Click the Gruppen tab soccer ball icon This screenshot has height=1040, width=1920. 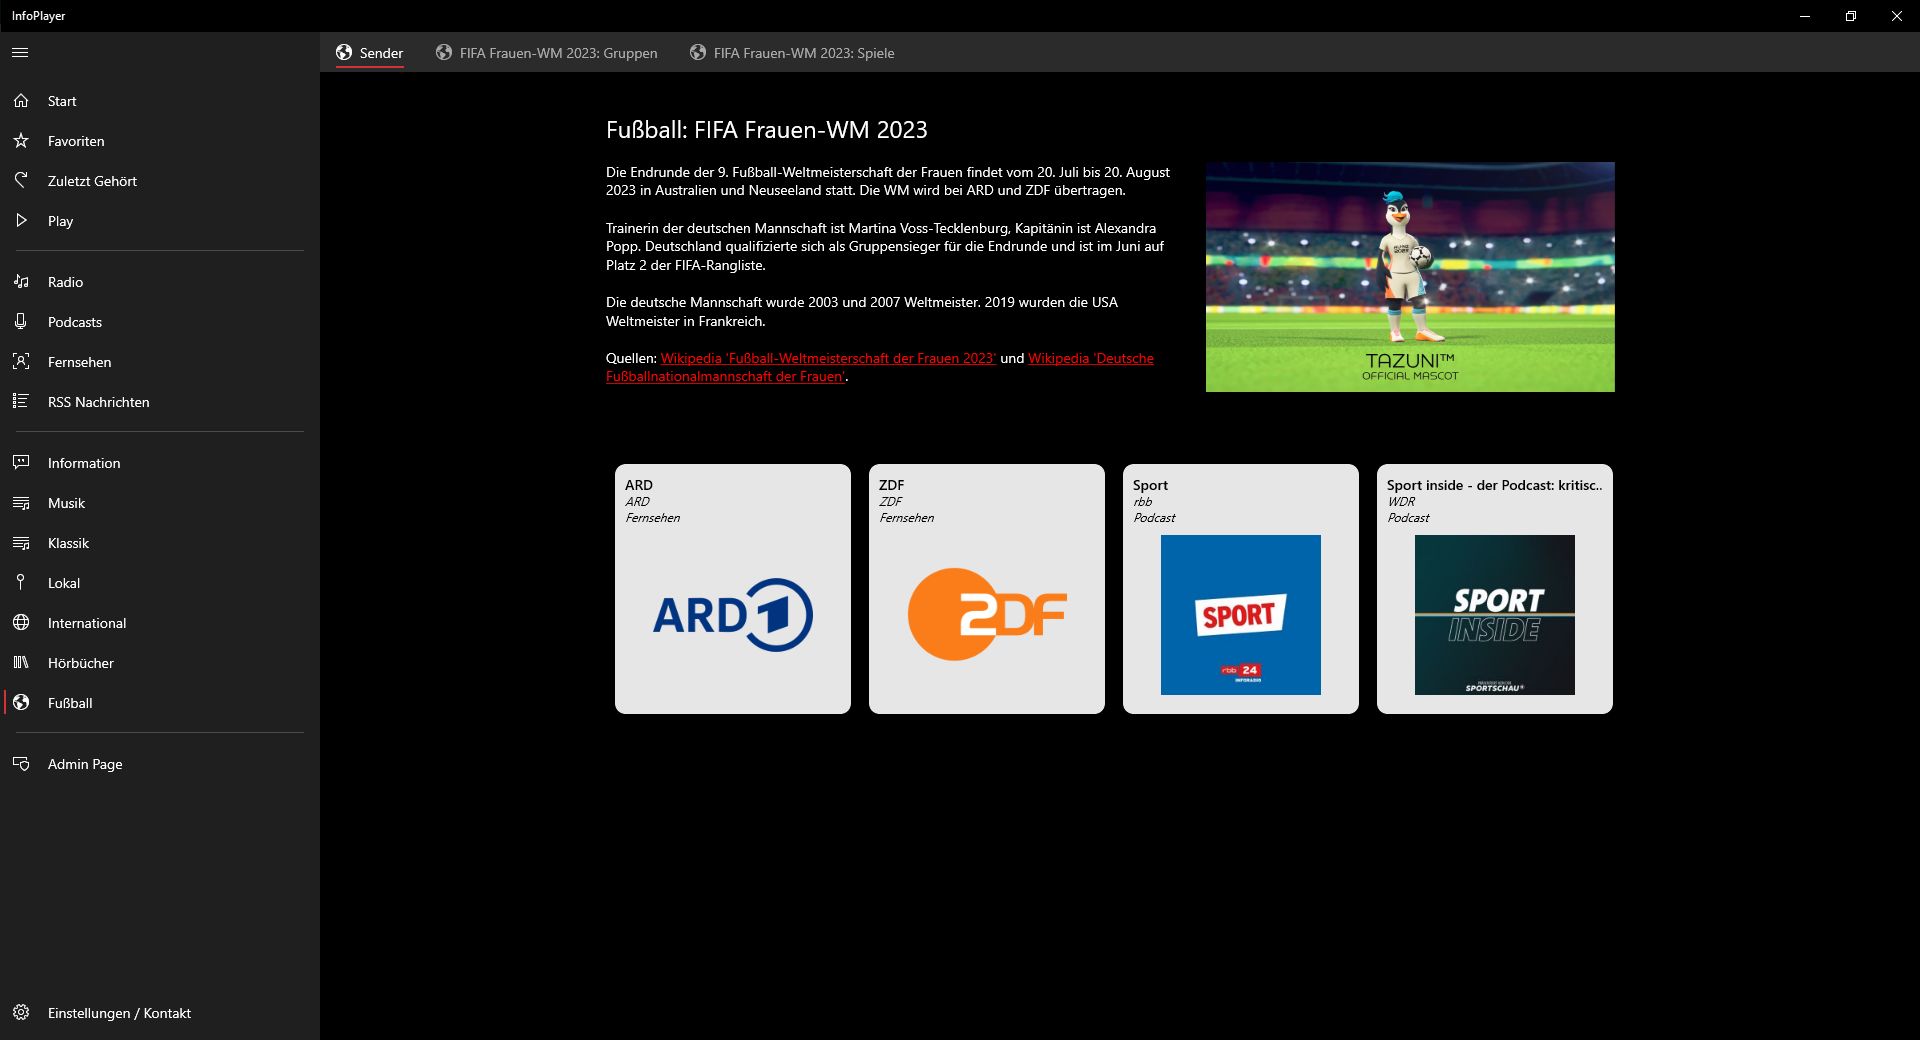[444, 52]
